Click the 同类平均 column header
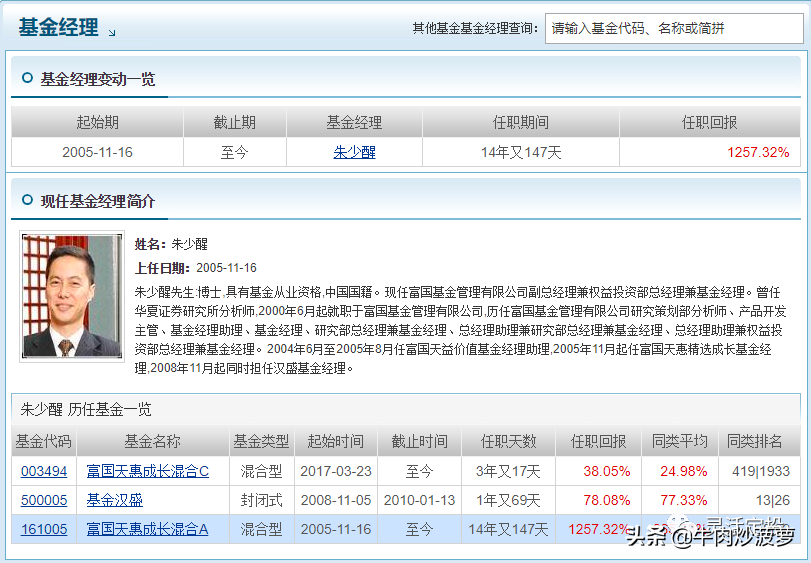The image size is (811, 563). click(680, 442)
